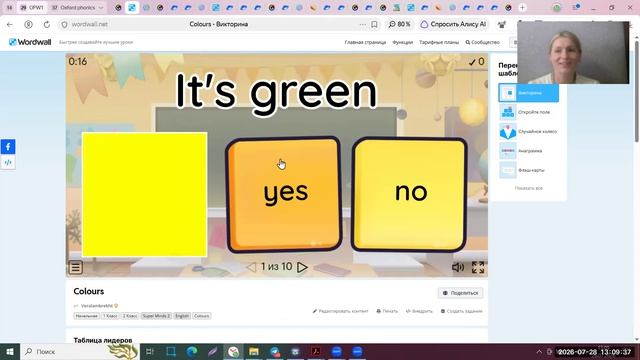
Task: Open the 80% page zoom indicator
Action: pos(399,24)
